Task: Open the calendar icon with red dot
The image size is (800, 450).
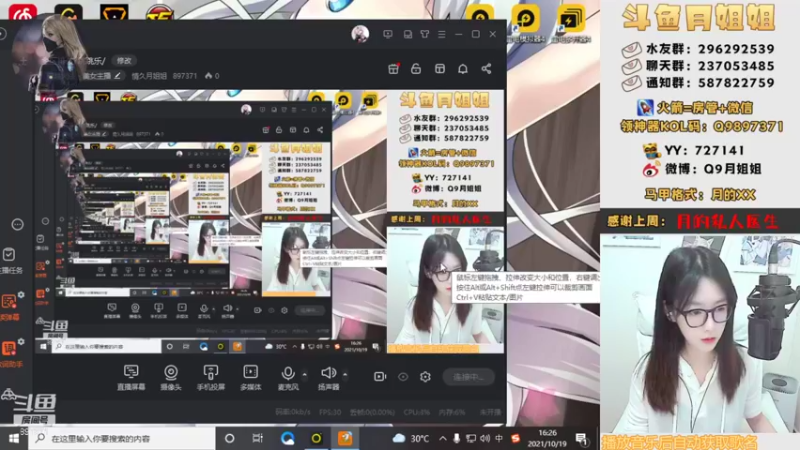Action: [x=393, y=68]
